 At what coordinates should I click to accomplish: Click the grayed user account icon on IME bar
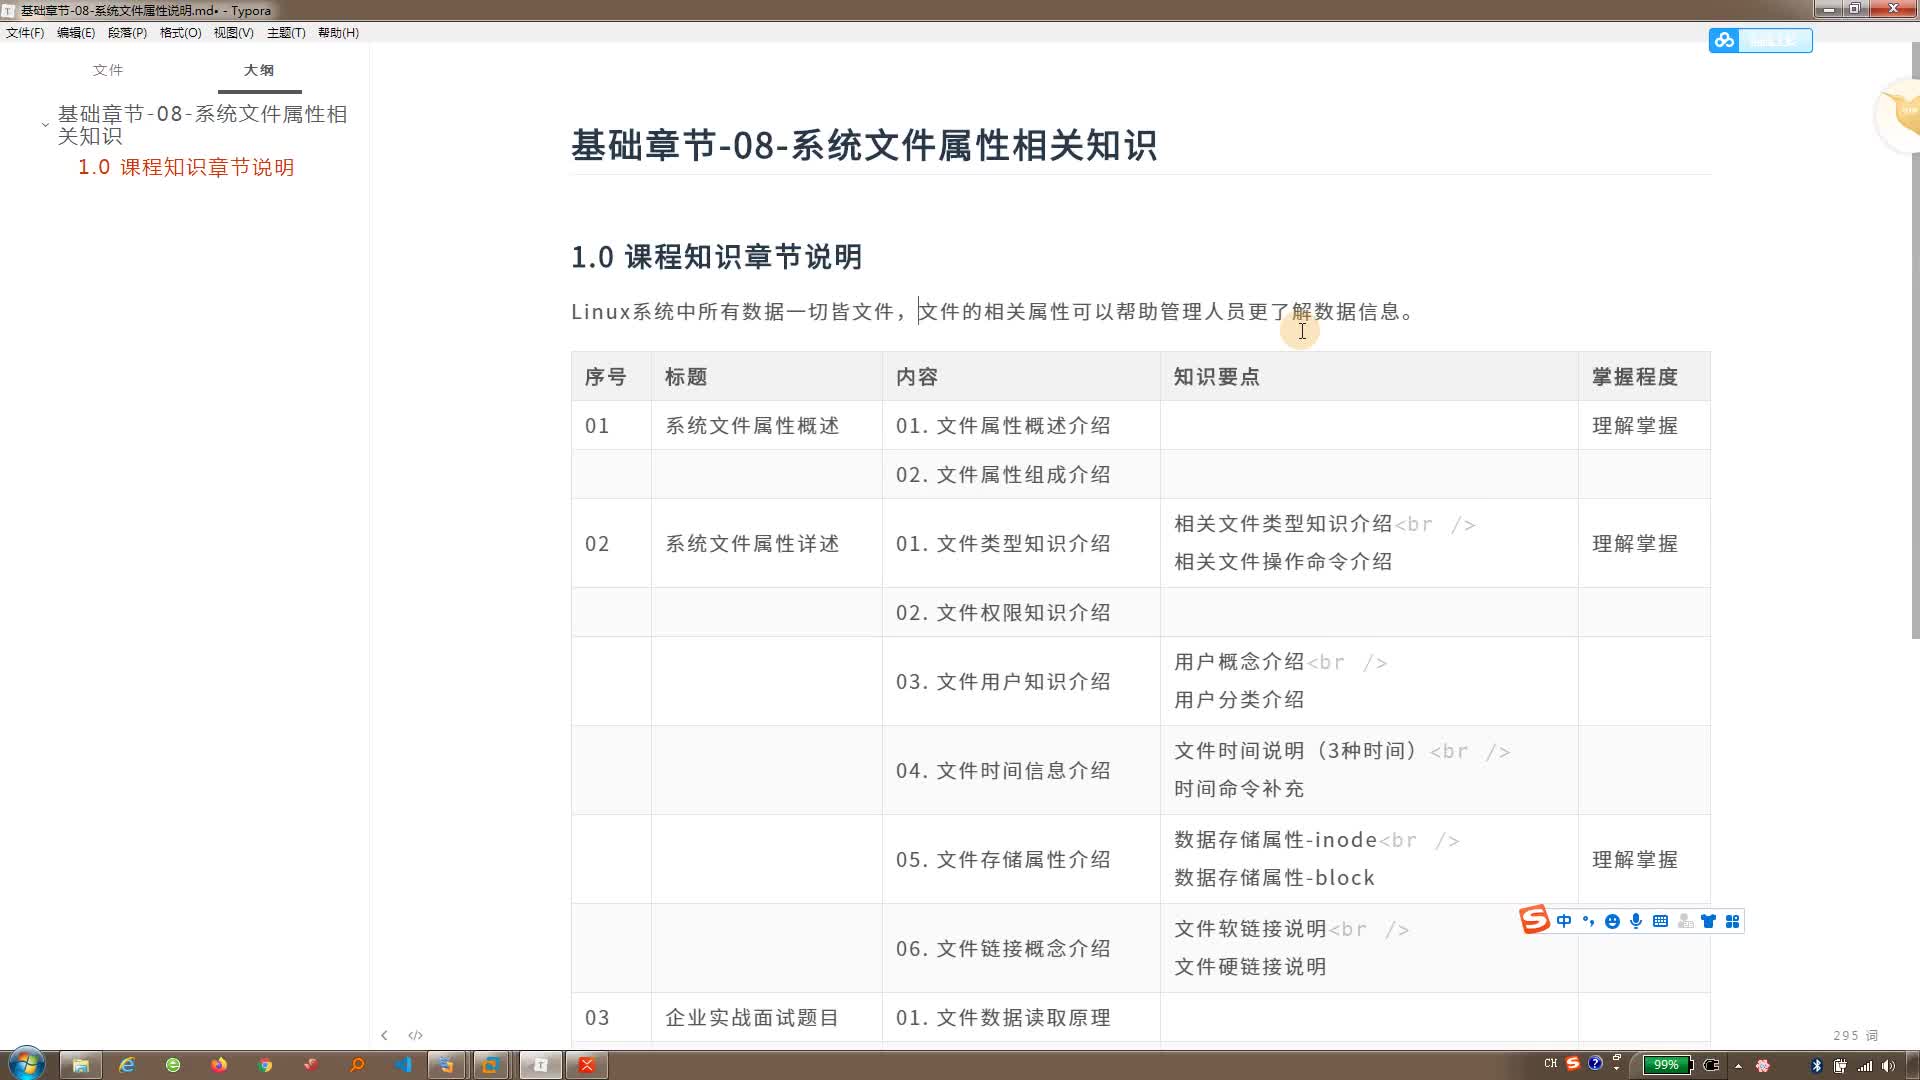tap(1685, 921)
